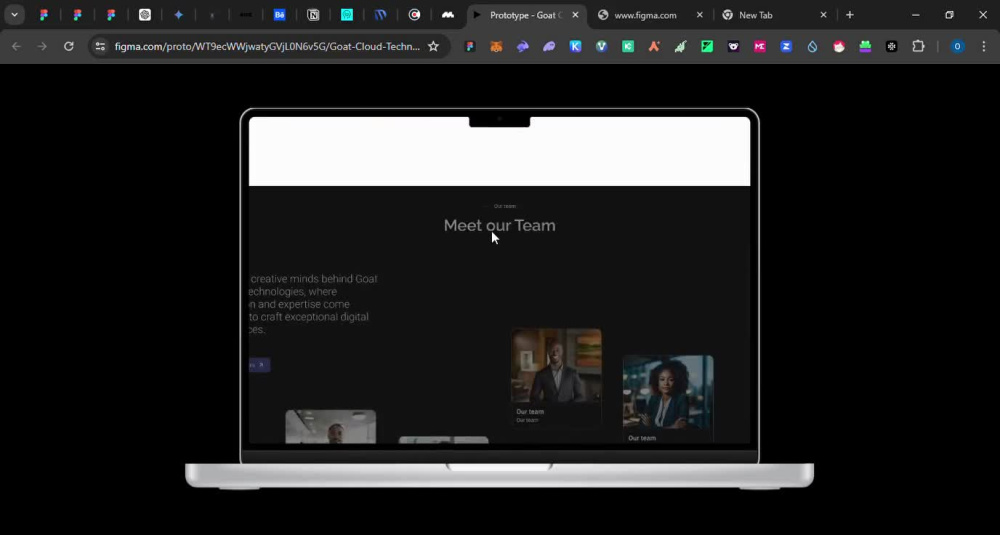
Task: Select the bottom-left bearded man team photo
Action: point(330,427)
